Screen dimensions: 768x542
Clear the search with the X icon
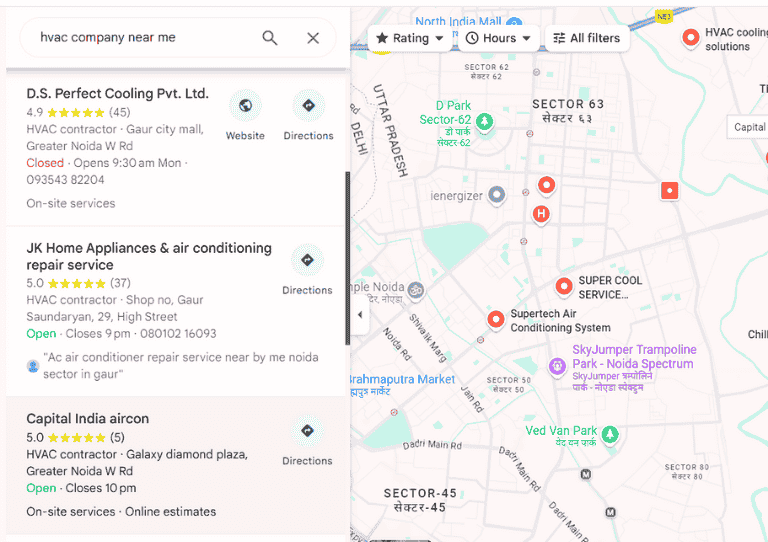click(313, 38)
